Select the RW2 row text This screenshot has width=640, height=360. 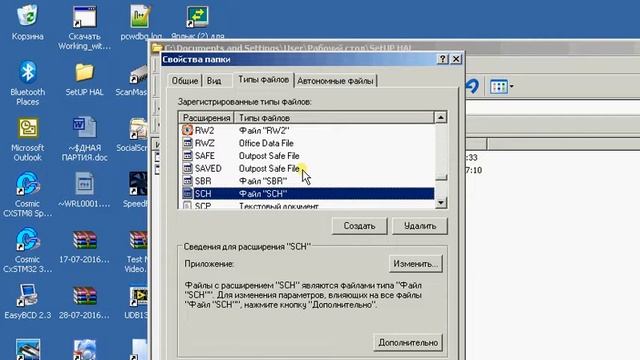[204, 131]
